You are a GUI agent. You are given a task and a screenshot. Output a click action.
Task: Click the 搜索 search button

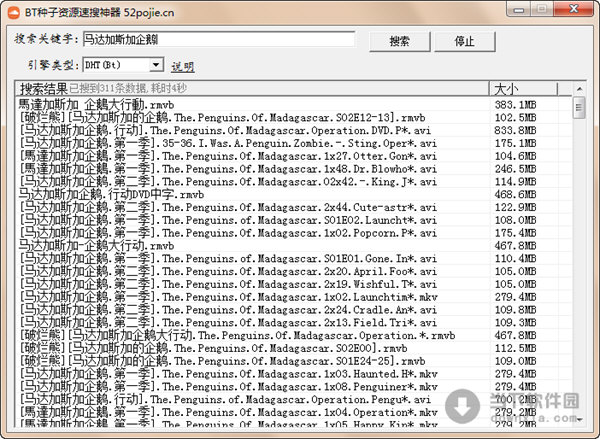(x=399, y=41)
